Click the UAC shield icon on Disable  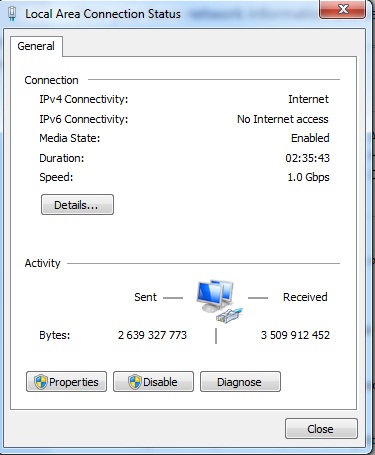[x=135, y=382]
